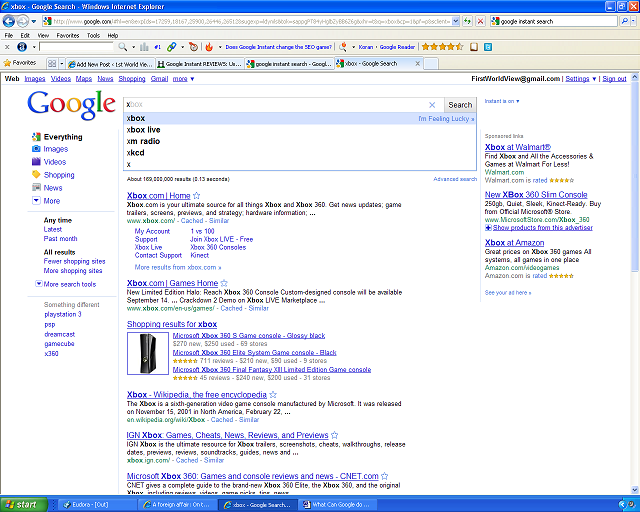The height and width of the screenshot is (512, 640).
Task: Star the Xbox Wikipedia result
Action: coord(273,394)
